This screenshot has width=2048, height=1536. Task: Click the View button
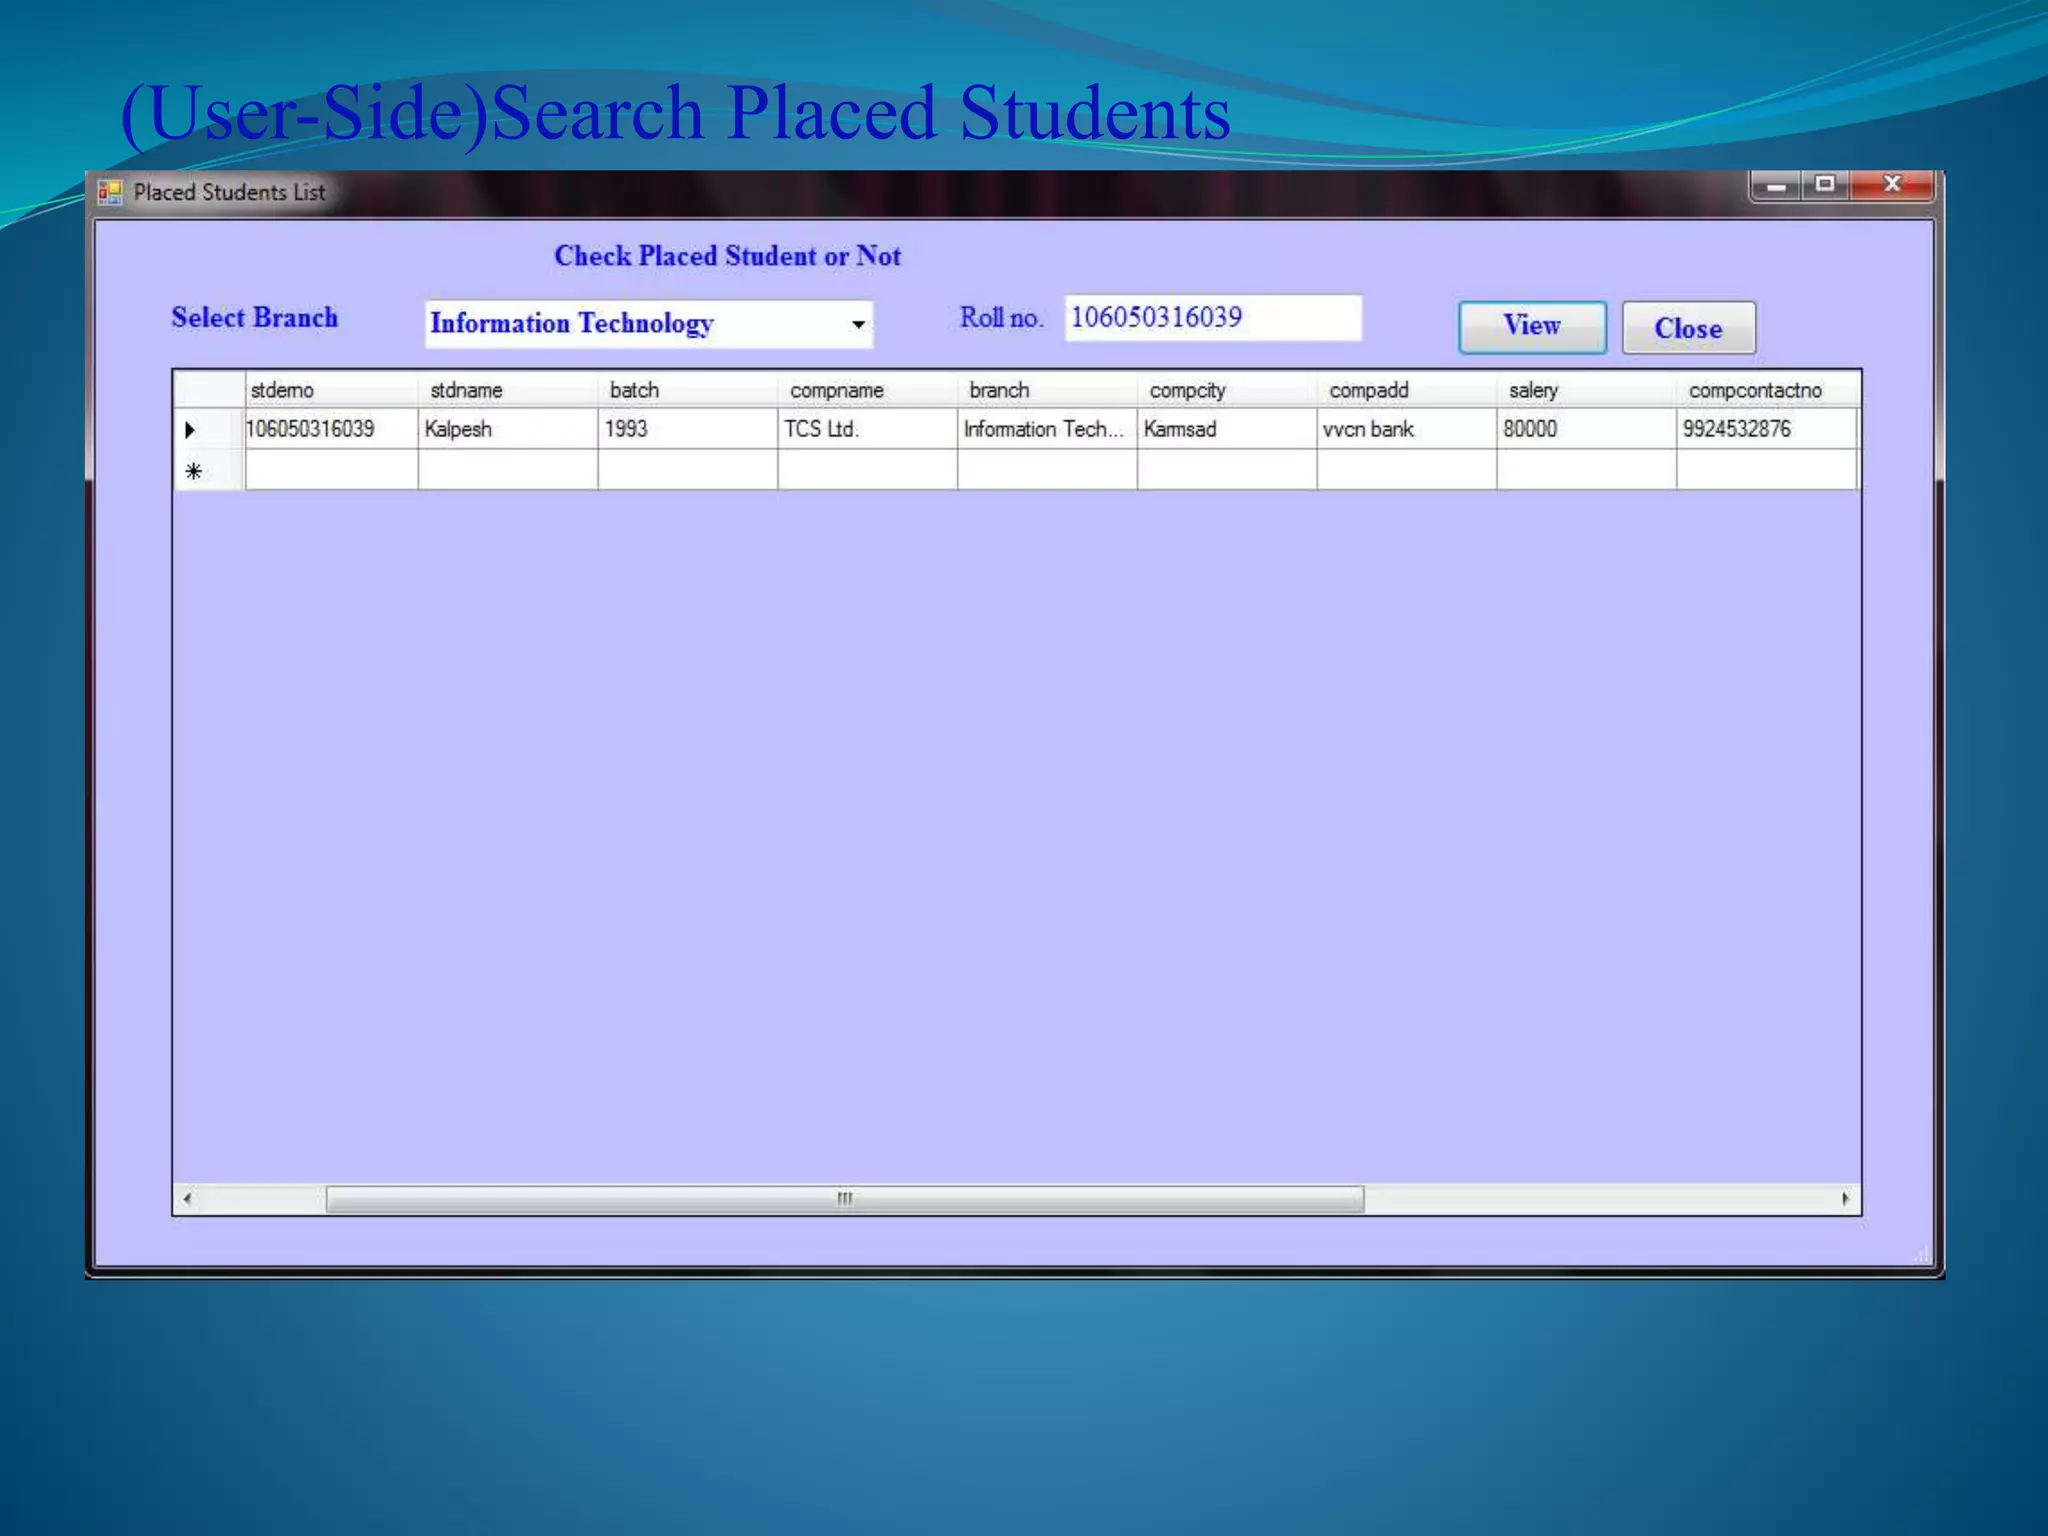[1532, 327]
